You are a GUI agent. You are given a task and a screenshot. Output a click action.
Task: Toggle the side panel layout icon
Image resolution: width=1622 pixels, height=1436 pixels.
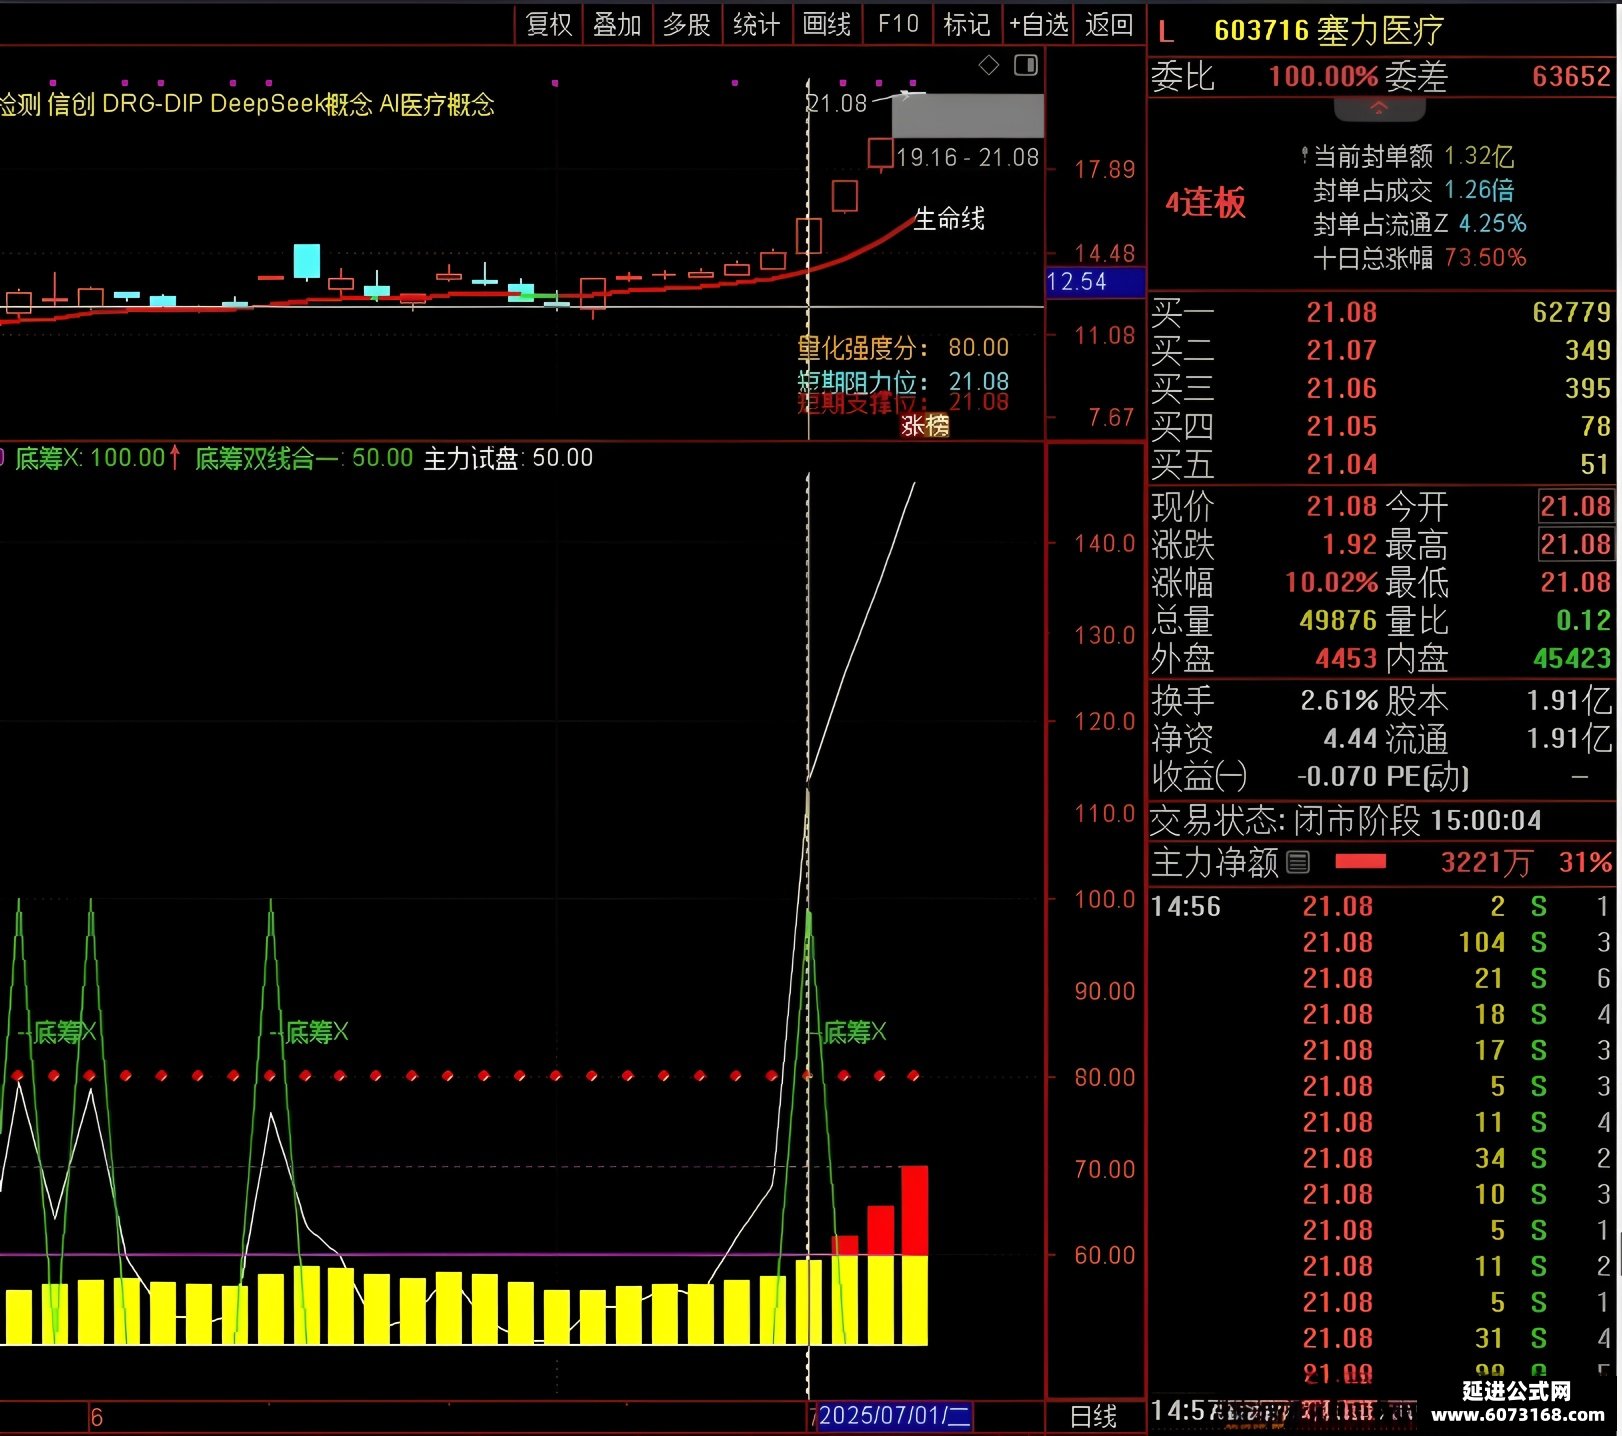click(1026, 66)
